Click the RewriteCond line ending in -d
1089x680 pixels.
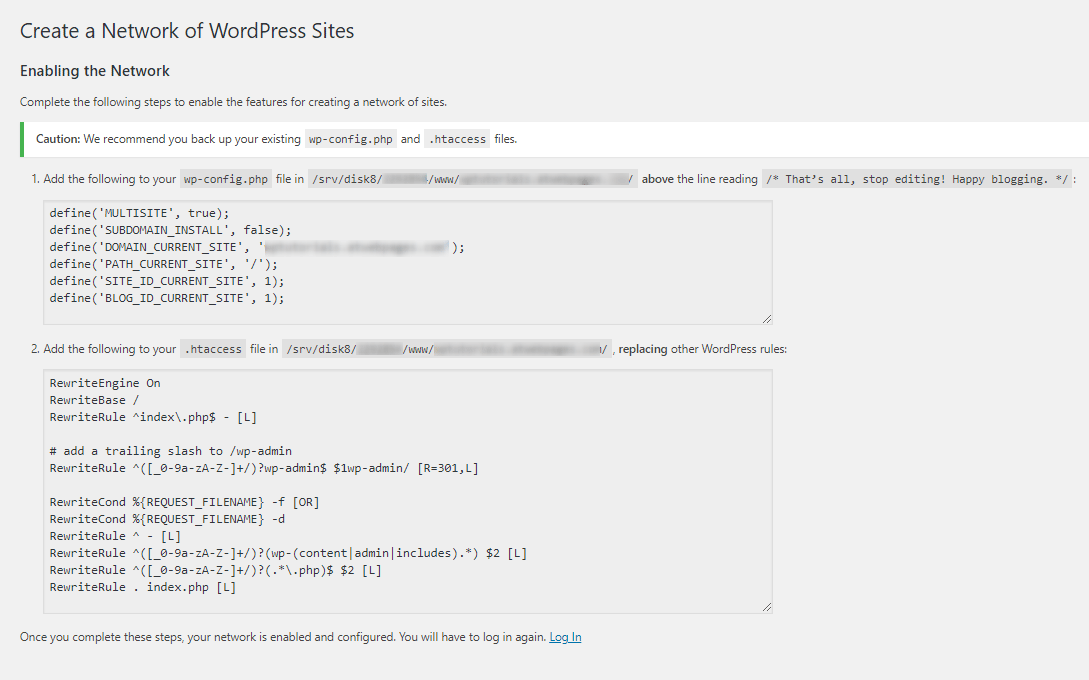[166, 519]
